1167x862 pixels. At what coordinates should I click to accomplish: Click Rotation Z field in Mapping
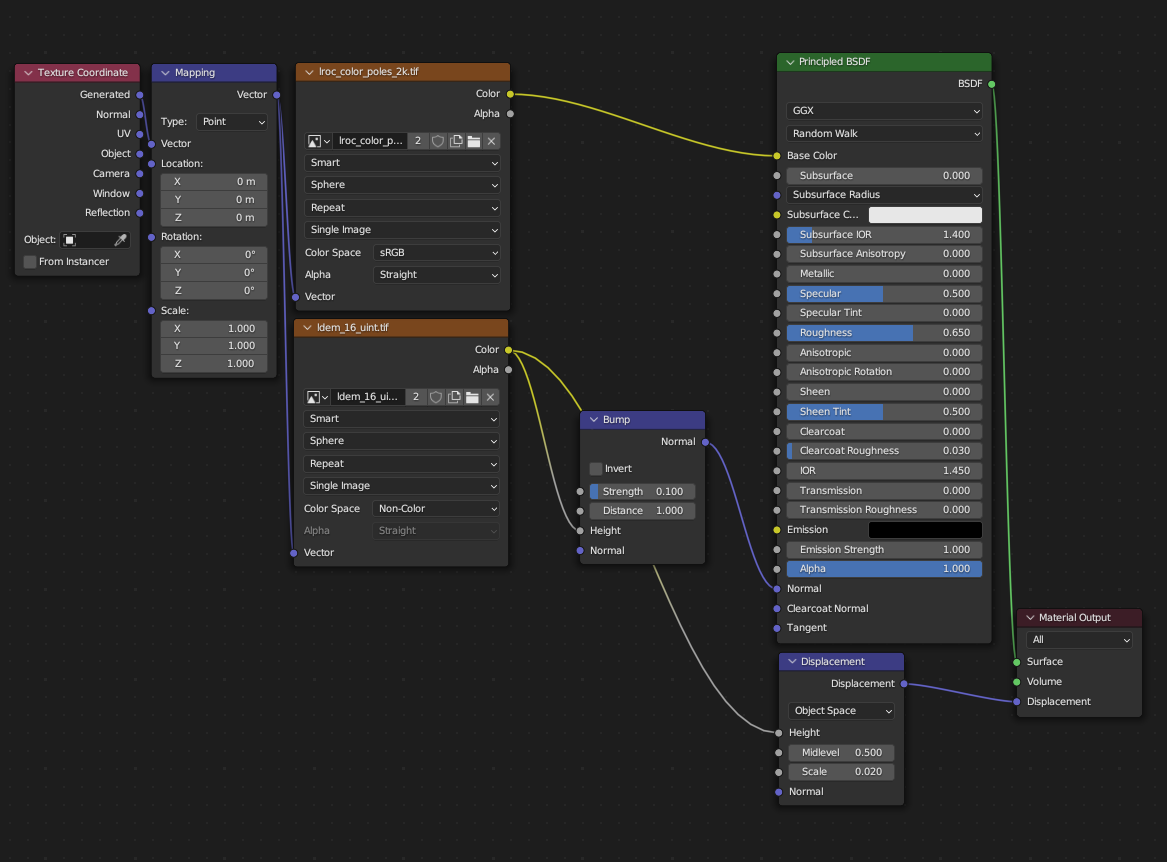214,290
